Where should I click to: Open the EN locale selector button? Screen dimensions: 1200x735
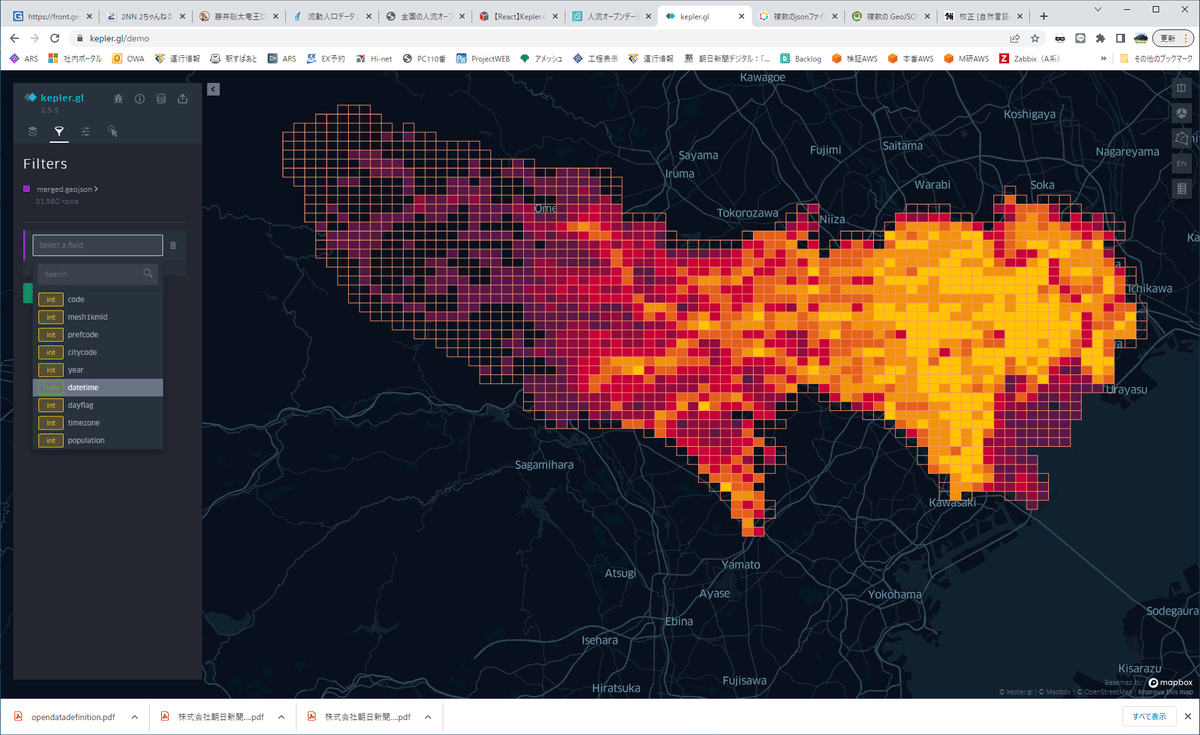pyautogui.click(x=1181, y=163)
